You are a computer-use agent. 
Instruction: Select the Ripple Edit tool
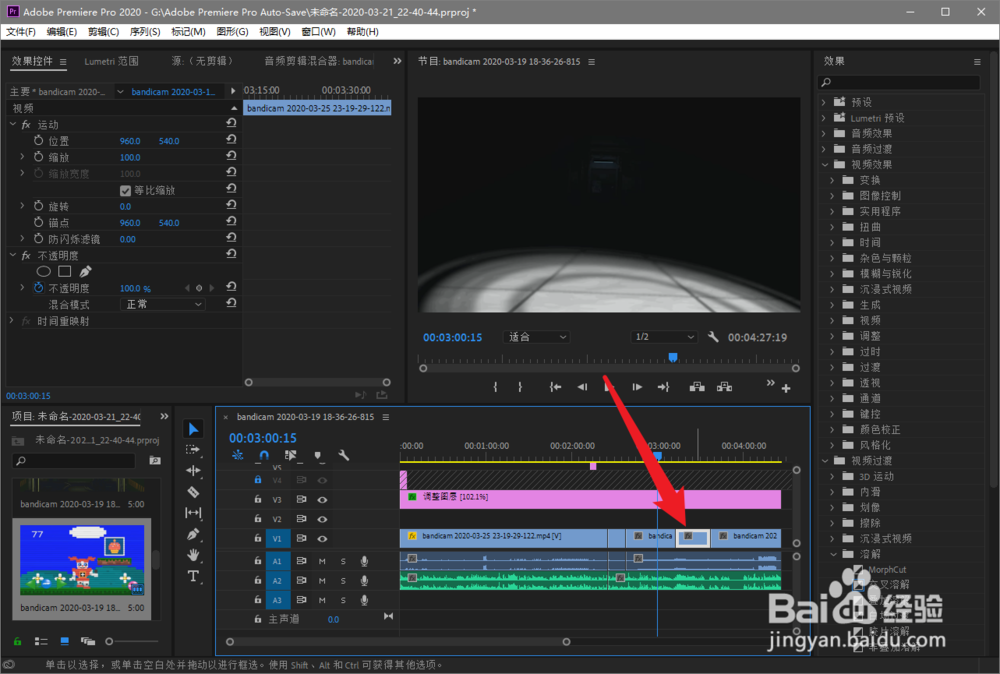193,471
